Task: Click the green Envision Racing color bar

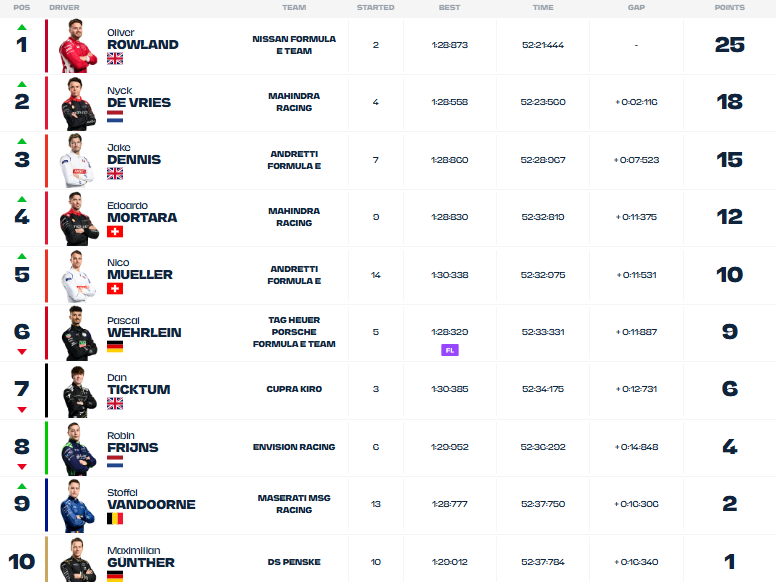Action: point(47,448)
